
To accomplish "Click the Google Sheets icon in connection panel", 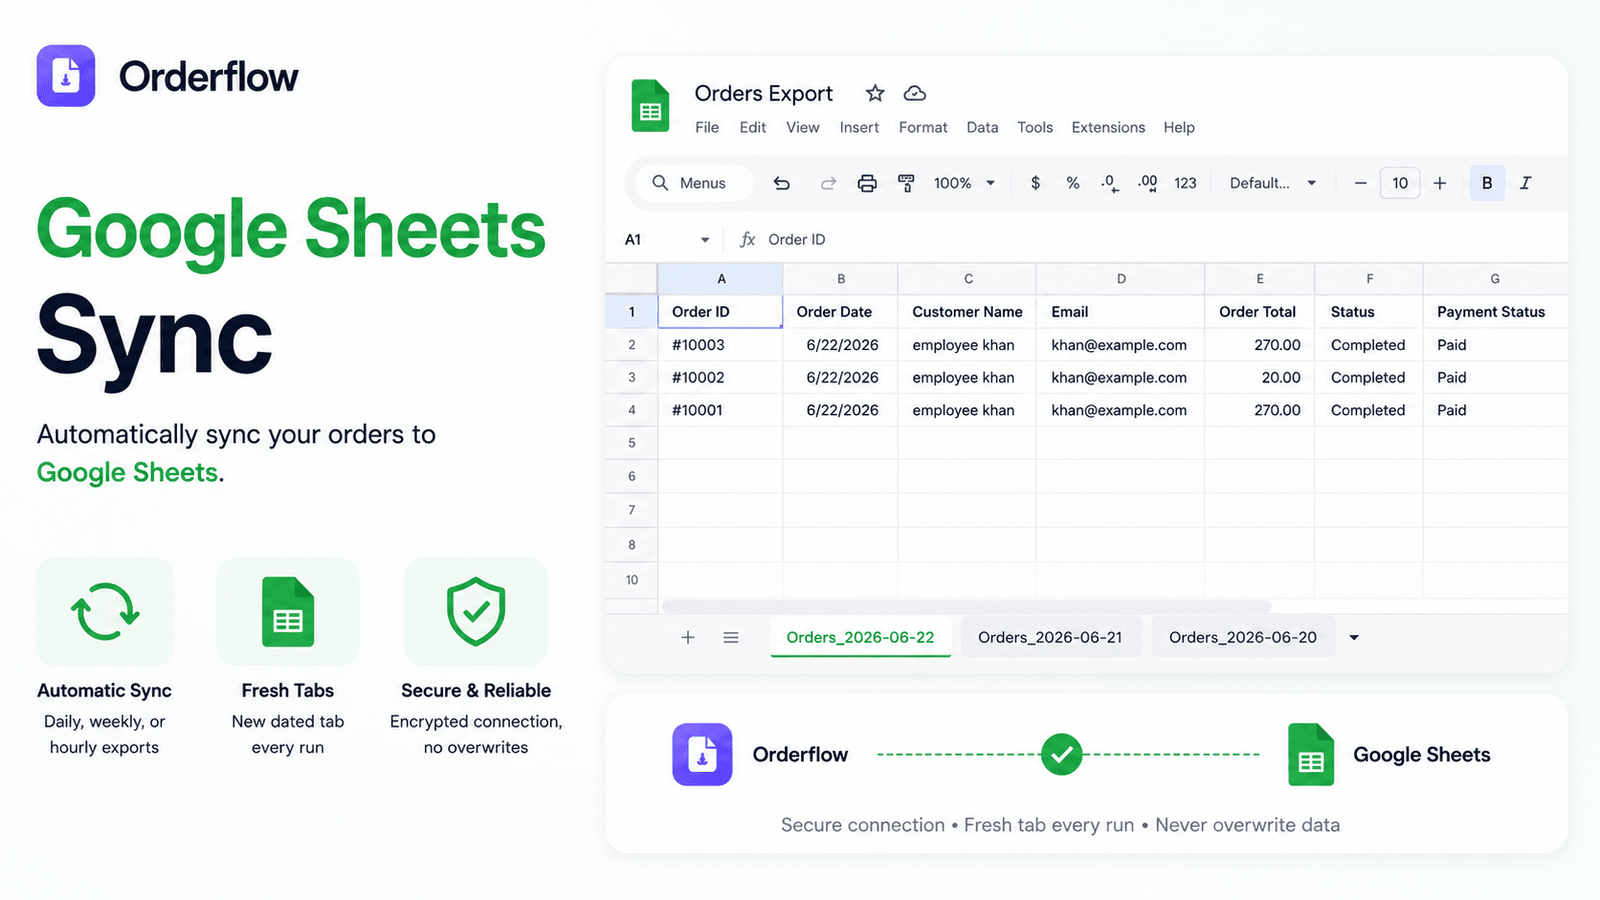I will tap(1311, 754).
